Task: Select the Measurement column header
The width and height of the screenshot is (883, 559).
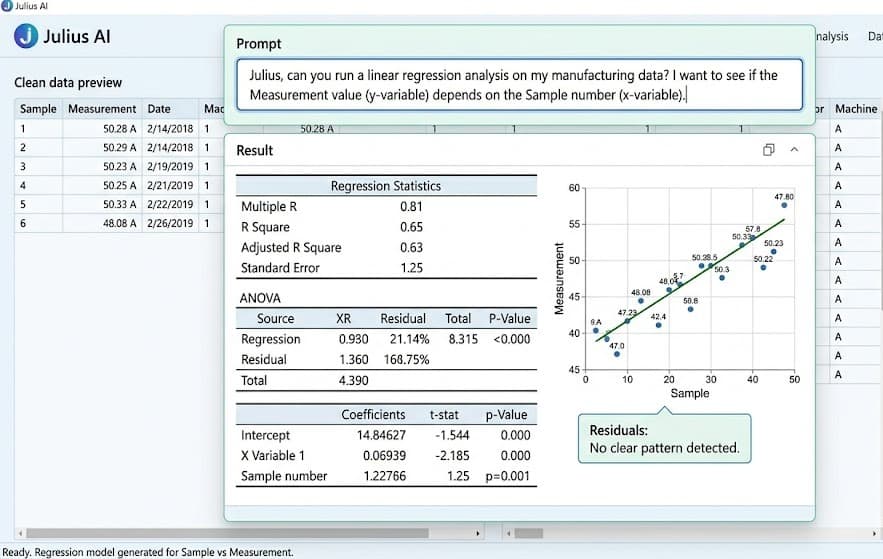Action: tap(102, 109)
